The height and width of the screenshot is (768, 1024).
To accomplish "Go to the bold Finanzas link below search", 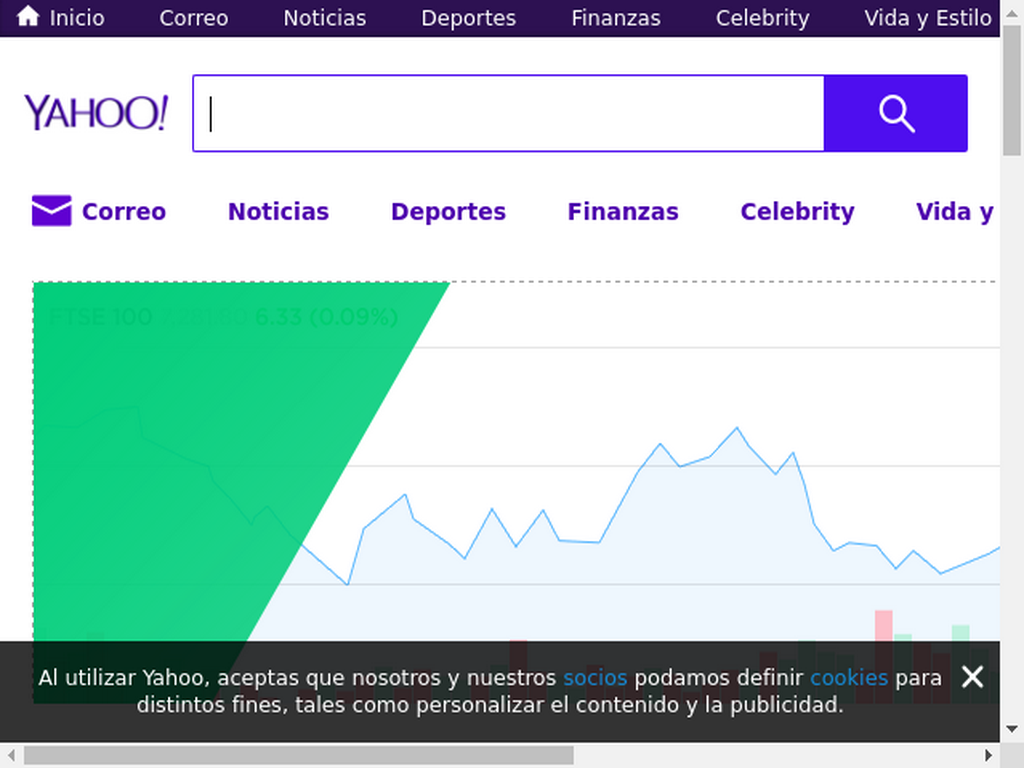I will (623, 212).
